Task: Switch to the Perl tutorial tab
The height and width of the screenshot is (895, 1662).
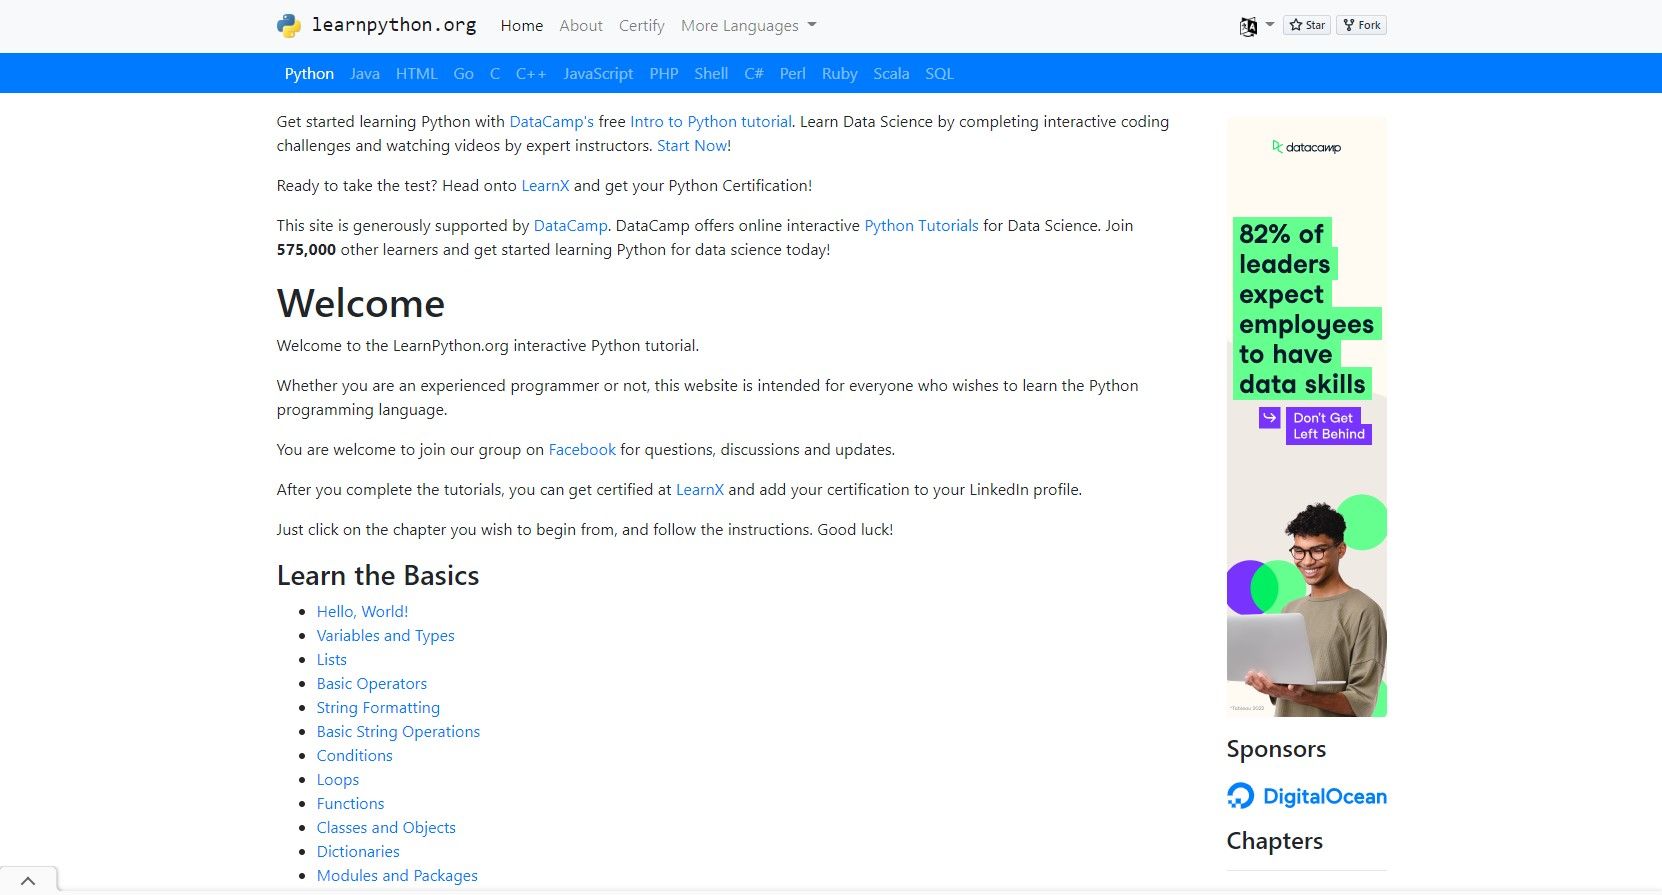Action: pyautogui.click(x=793, y=74)
